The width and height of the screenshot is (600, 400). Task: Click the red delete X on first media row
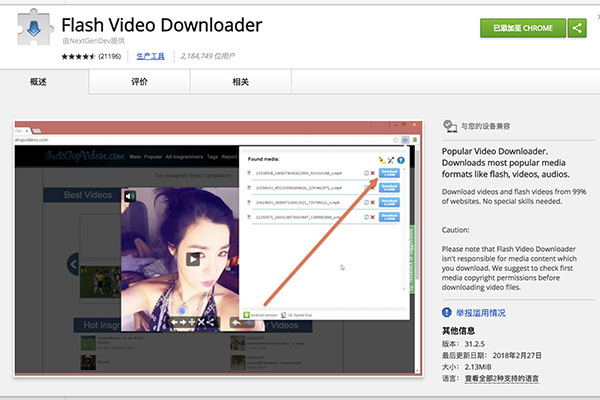click(373, 173)
